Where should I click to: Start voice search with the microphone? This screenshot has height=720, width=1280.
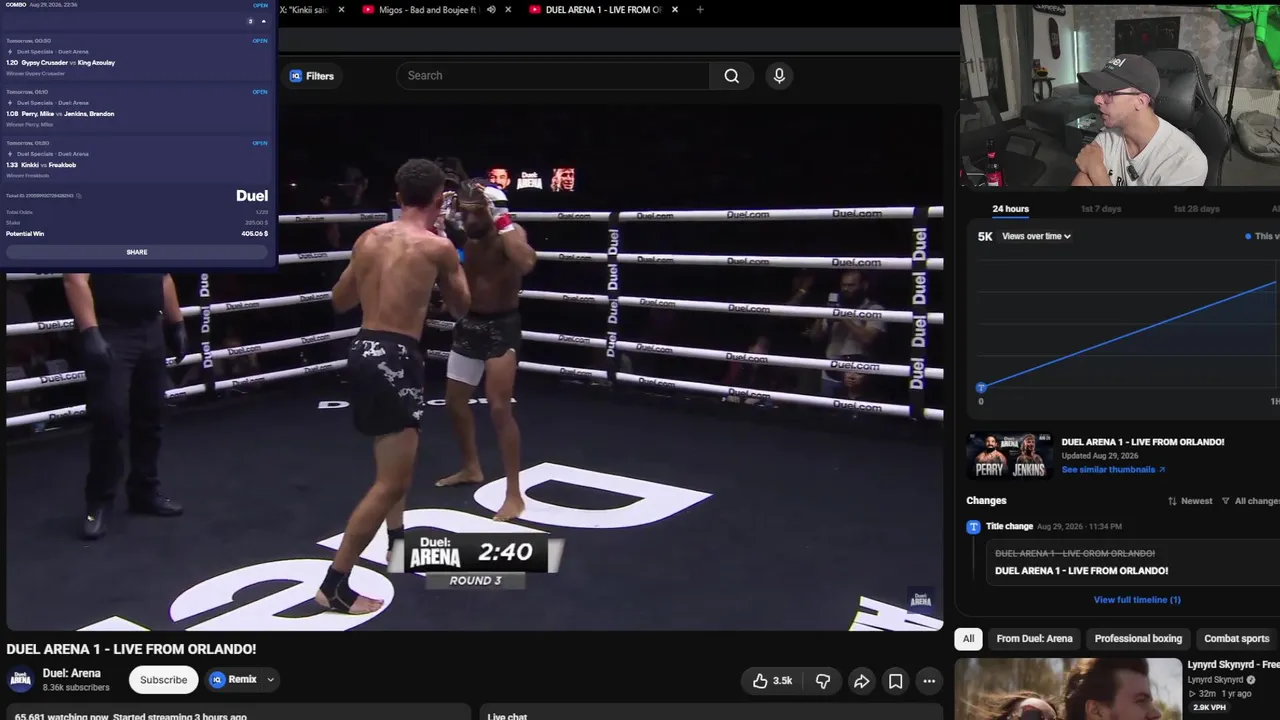(x=779, y=76)
